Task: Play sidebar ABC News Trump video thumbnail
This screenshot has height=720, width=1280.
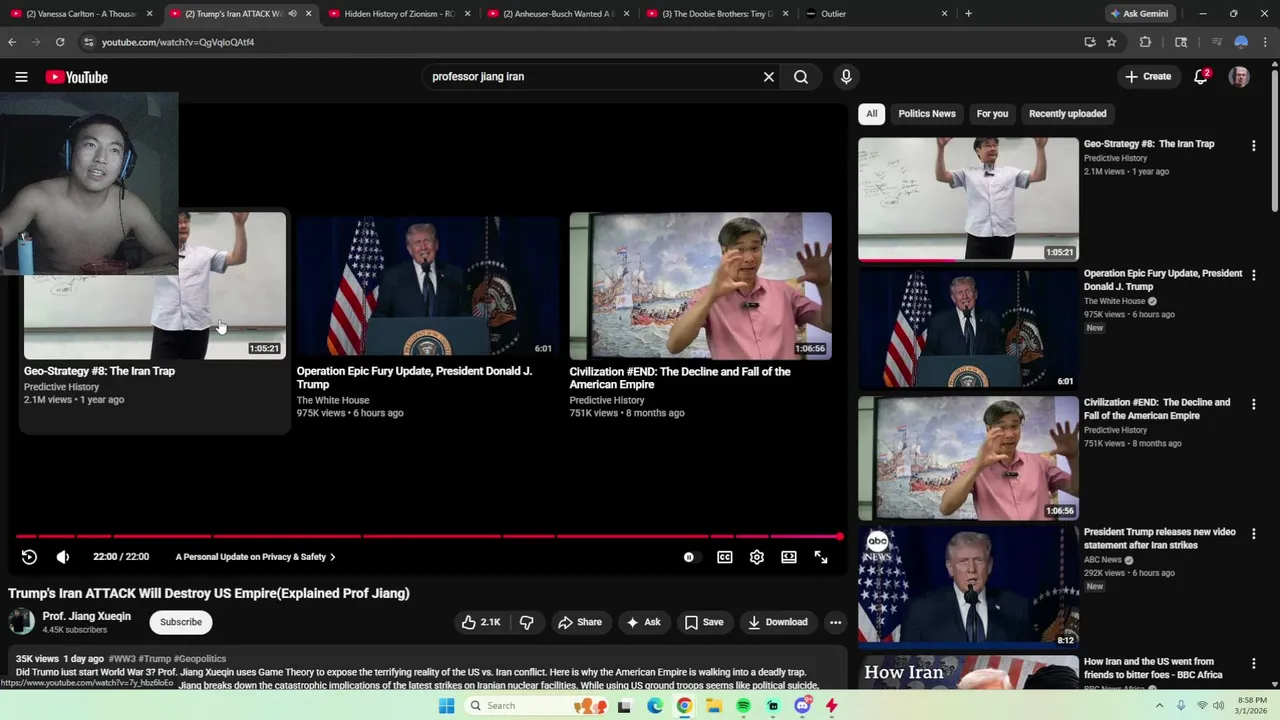Action: point(968,587)
